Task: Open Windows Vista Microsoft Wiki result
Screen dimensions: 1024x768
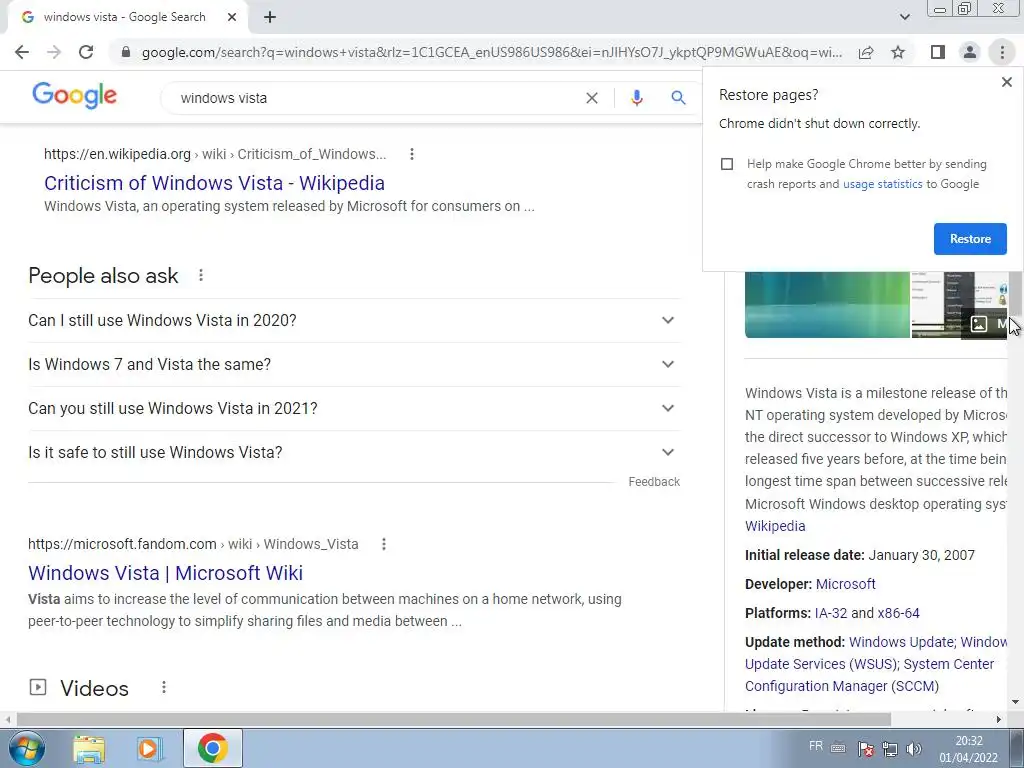Action: pos(165,573)
